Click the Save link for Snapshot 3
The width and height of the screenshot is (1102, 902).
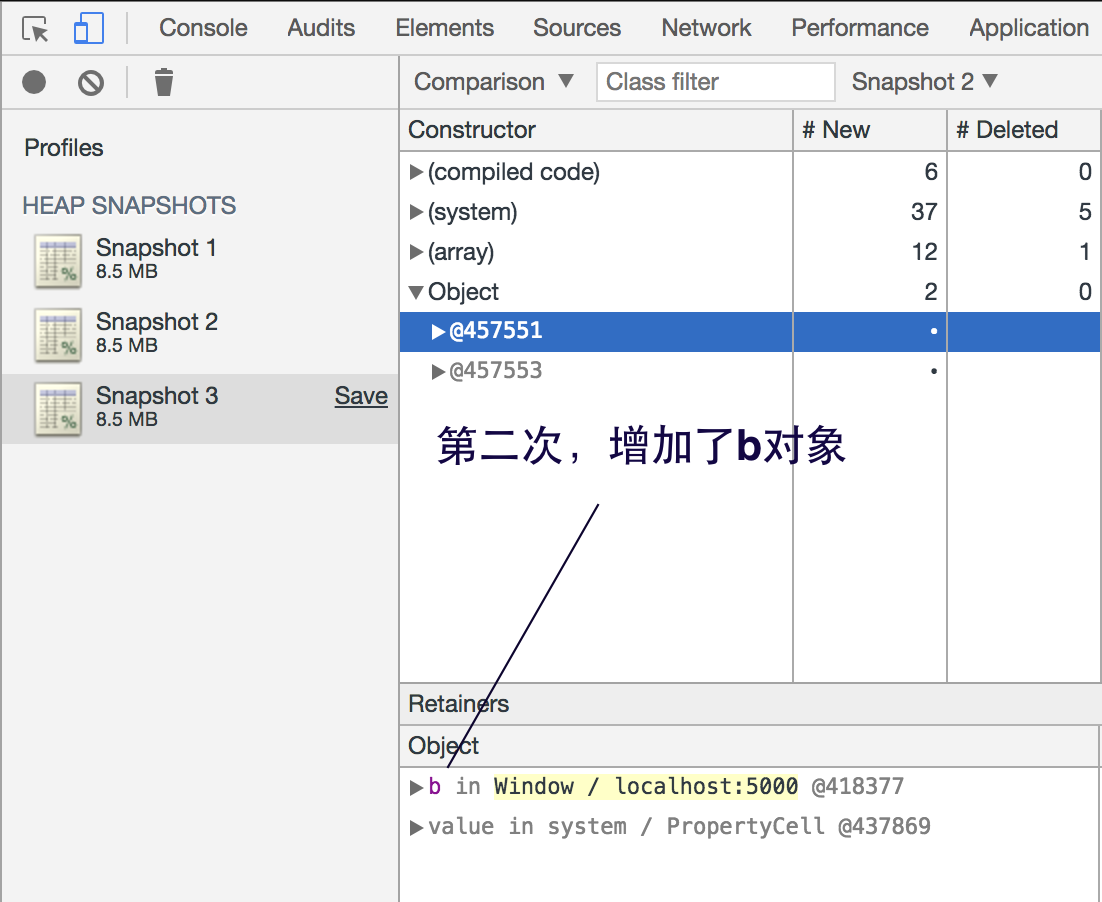click(361, 396)
